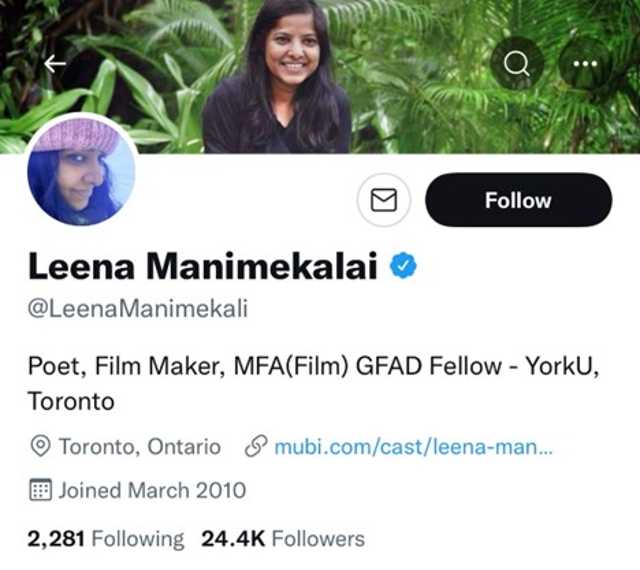This screenshot has height=570, width=640.
Task: Enlarge the round profile avatar photo
Action: [x=81, y=170]
